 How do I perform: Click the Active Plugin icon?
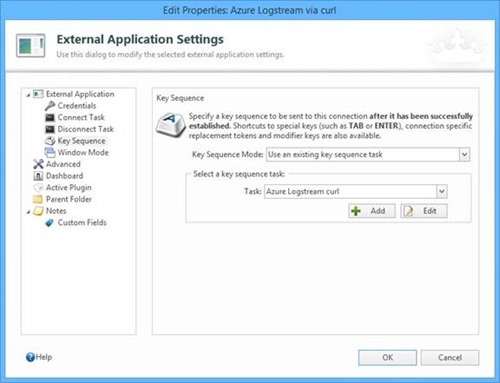pos(38,187)
